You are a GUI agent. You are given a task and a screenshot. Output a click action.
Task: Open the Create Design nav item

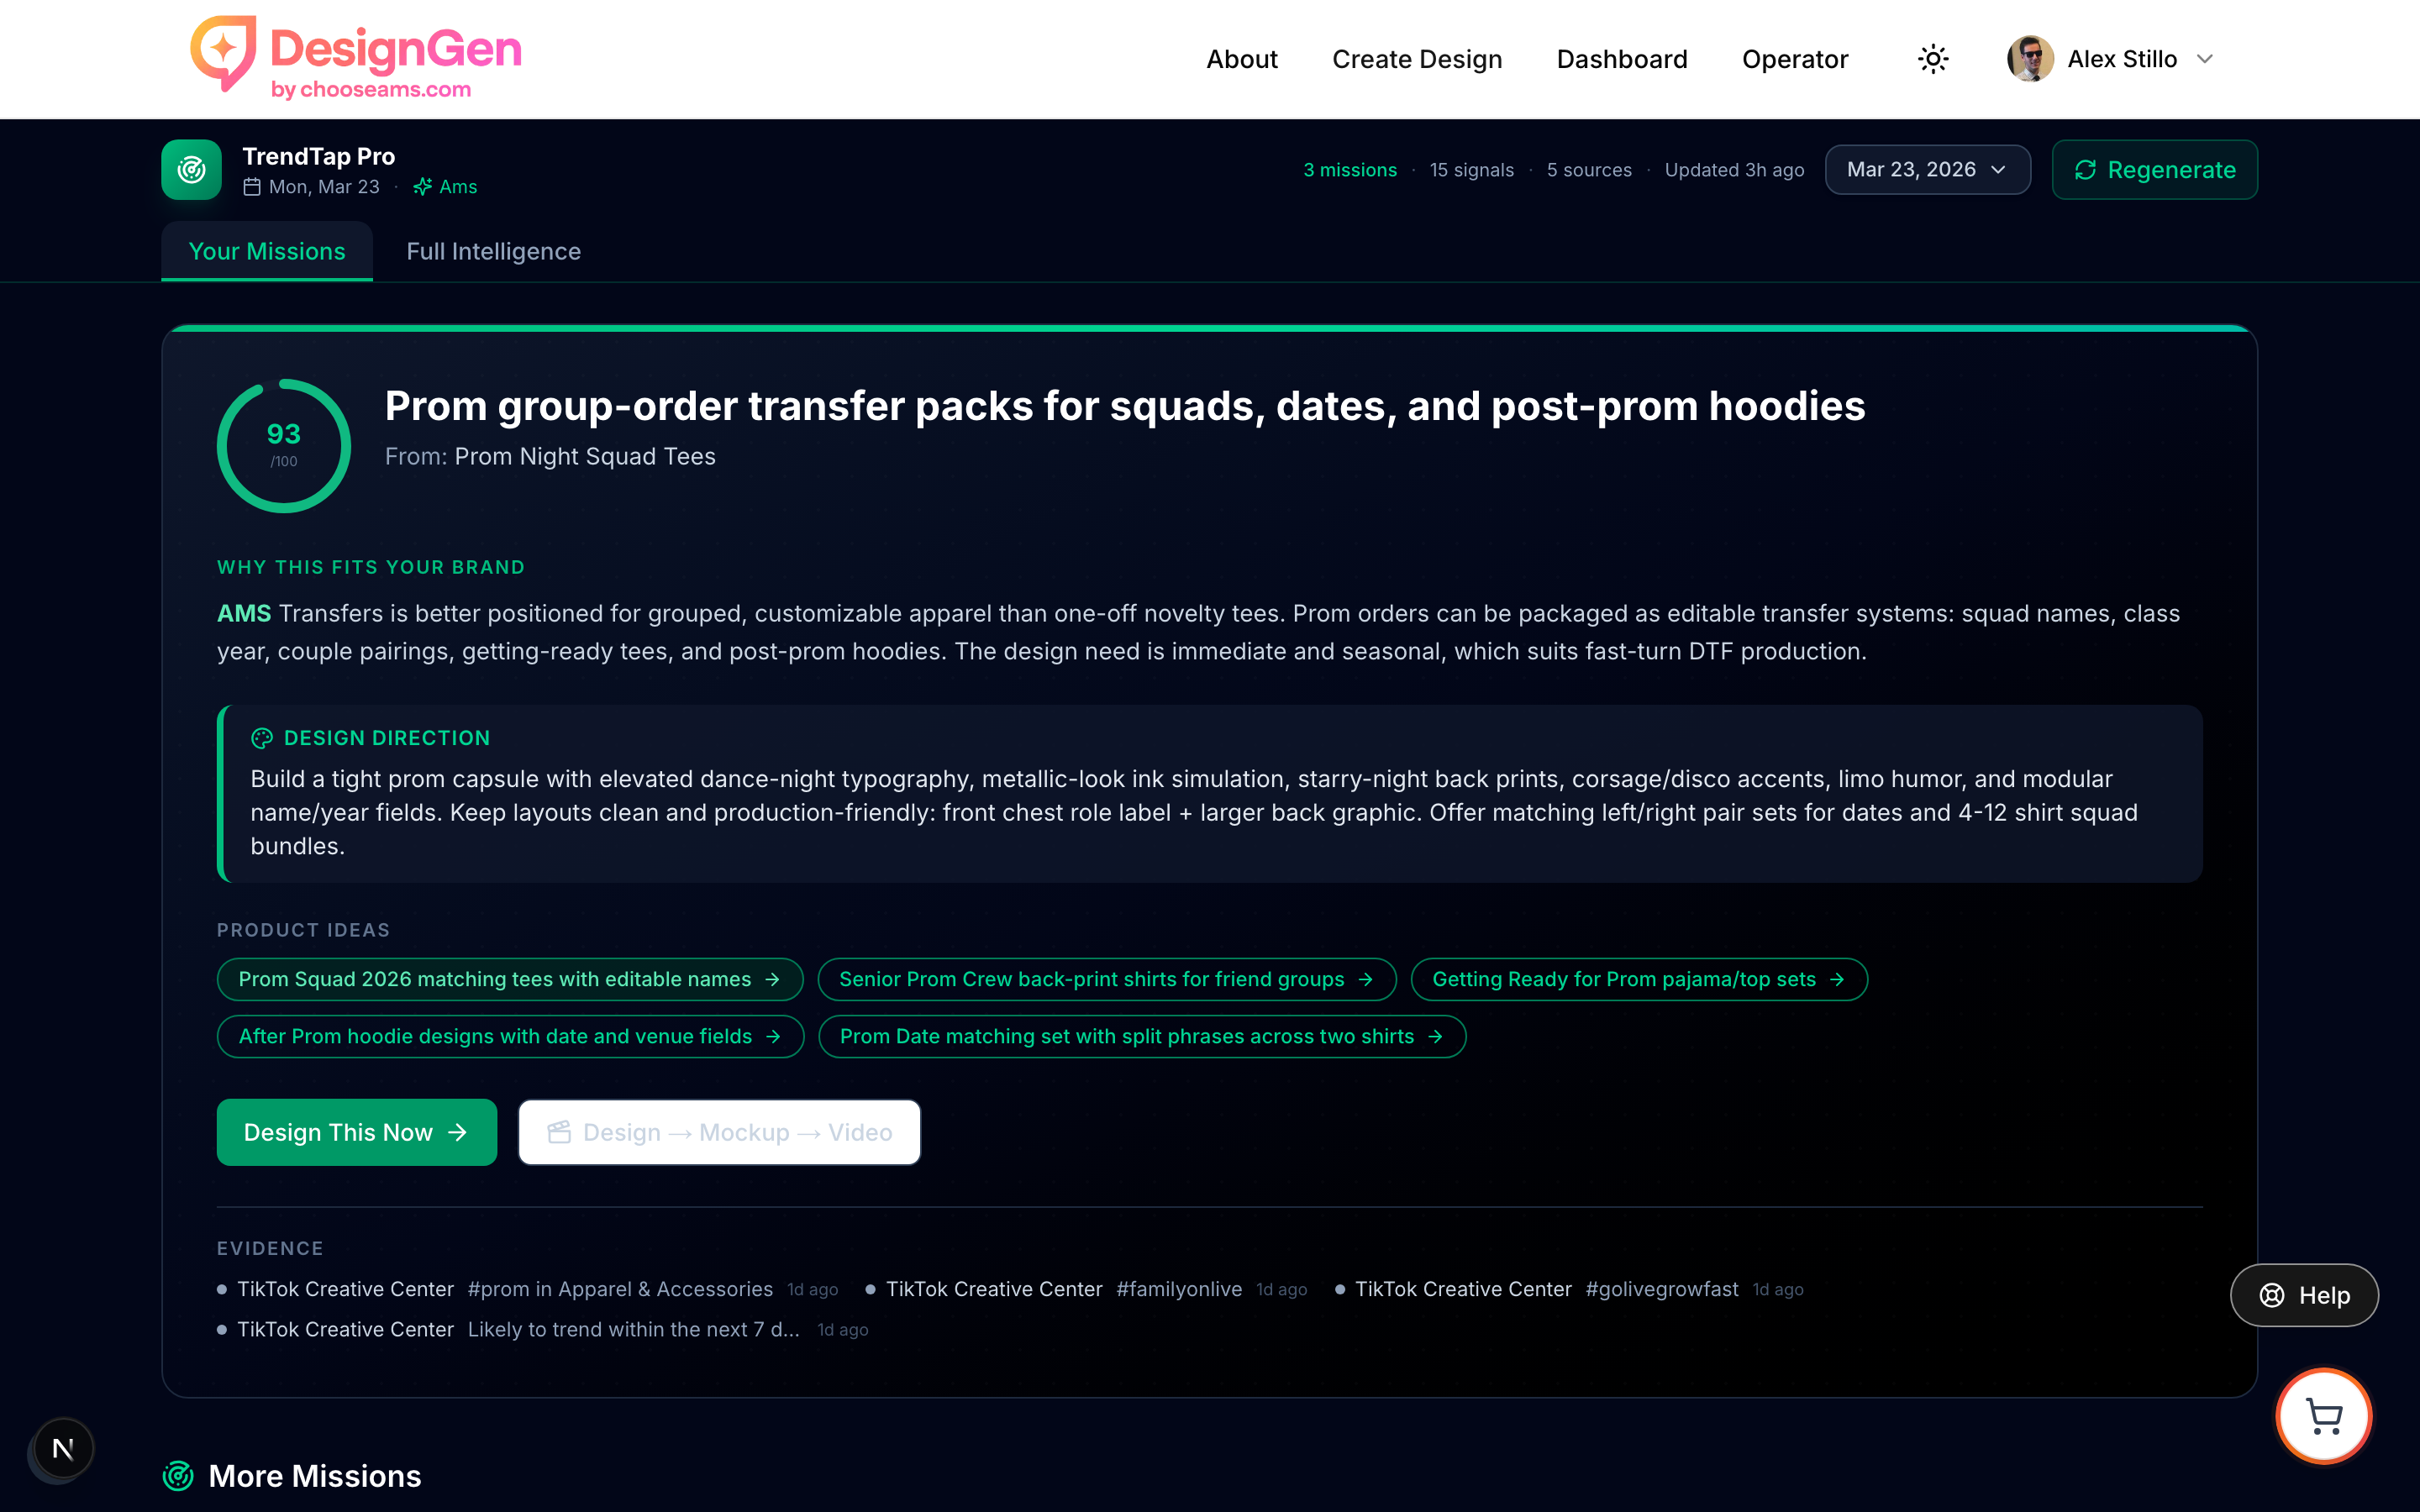pyautogui.click(x=1416, y=59)
